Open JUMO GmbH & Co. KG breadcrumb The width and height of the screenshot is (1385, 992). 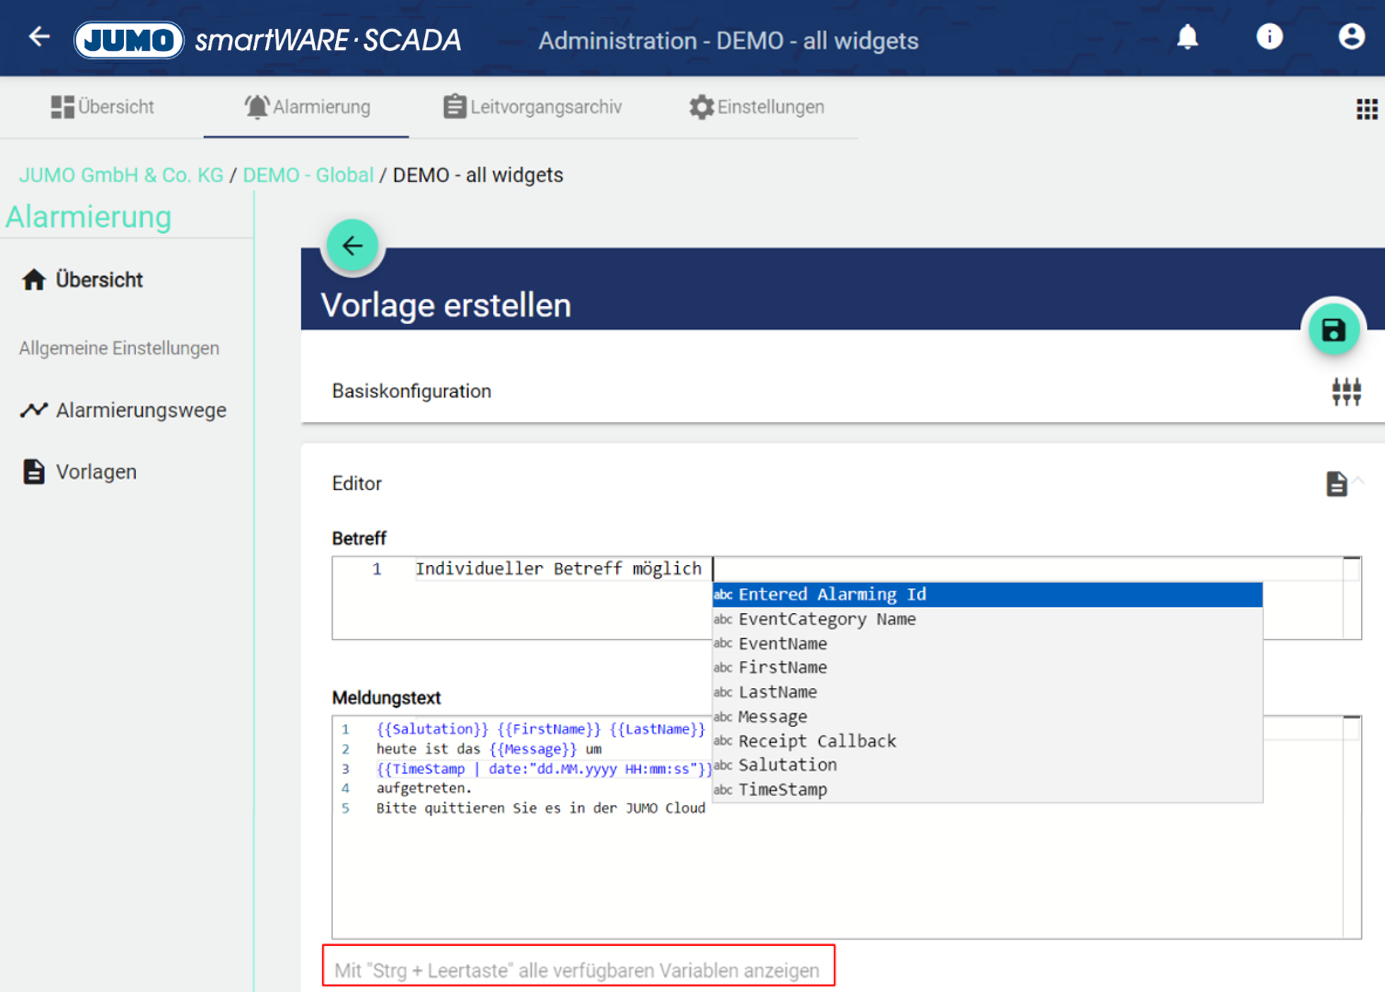coord(121,175)
